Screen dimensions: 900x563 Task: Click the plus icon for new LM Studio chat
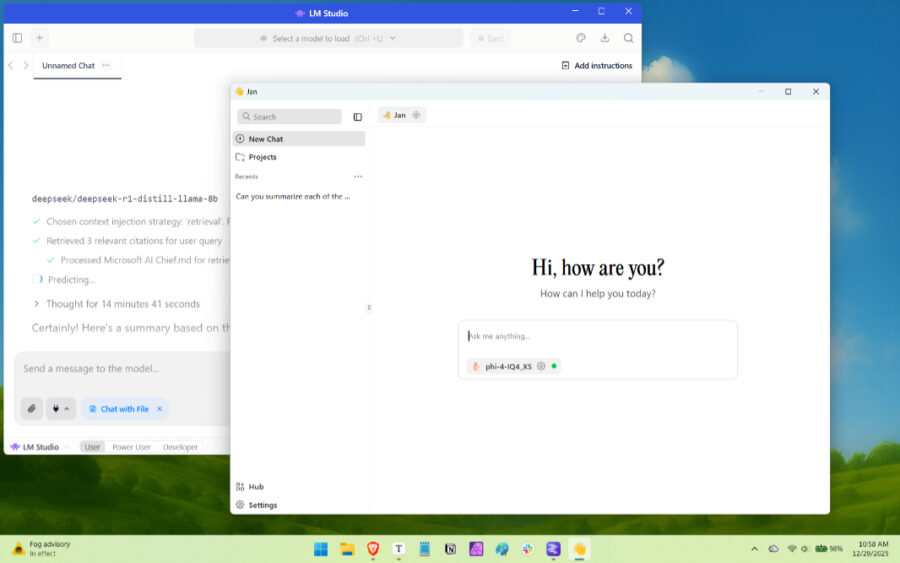(x=40, y=38)
